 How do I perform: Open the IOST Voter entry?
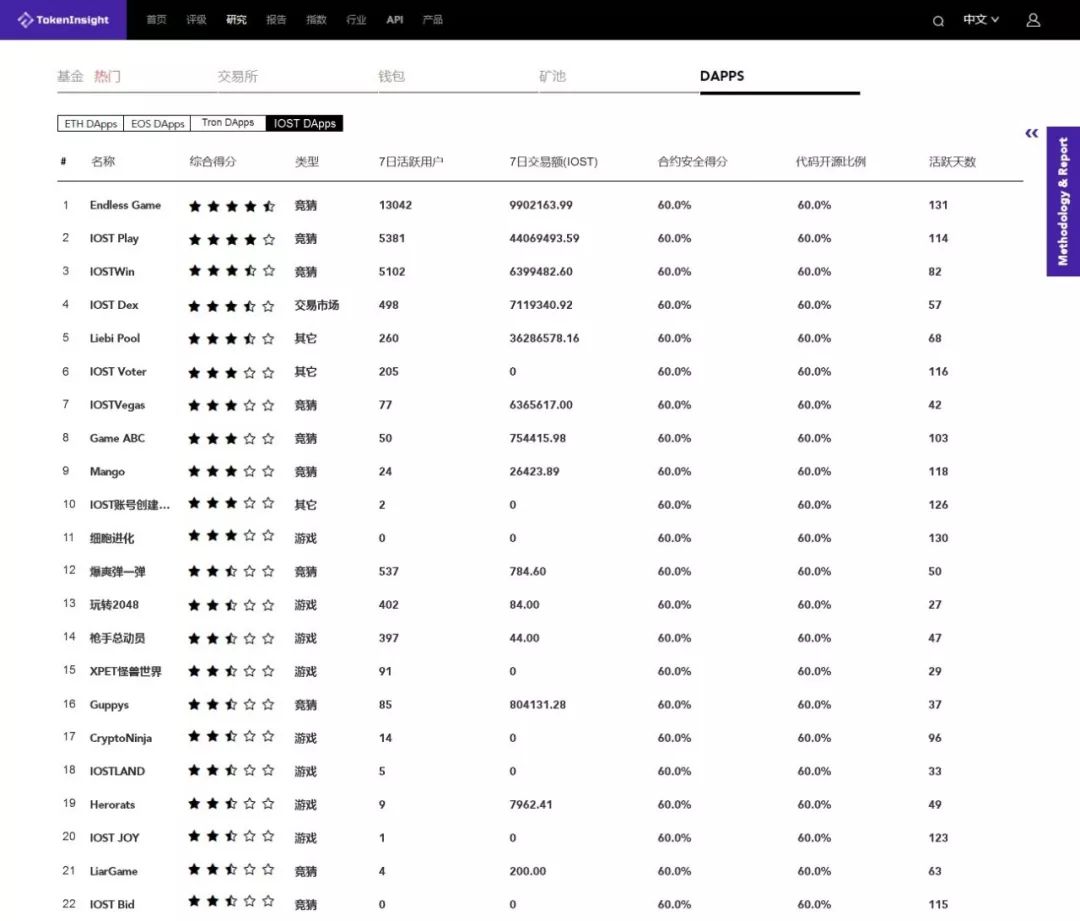pos(118,371)
